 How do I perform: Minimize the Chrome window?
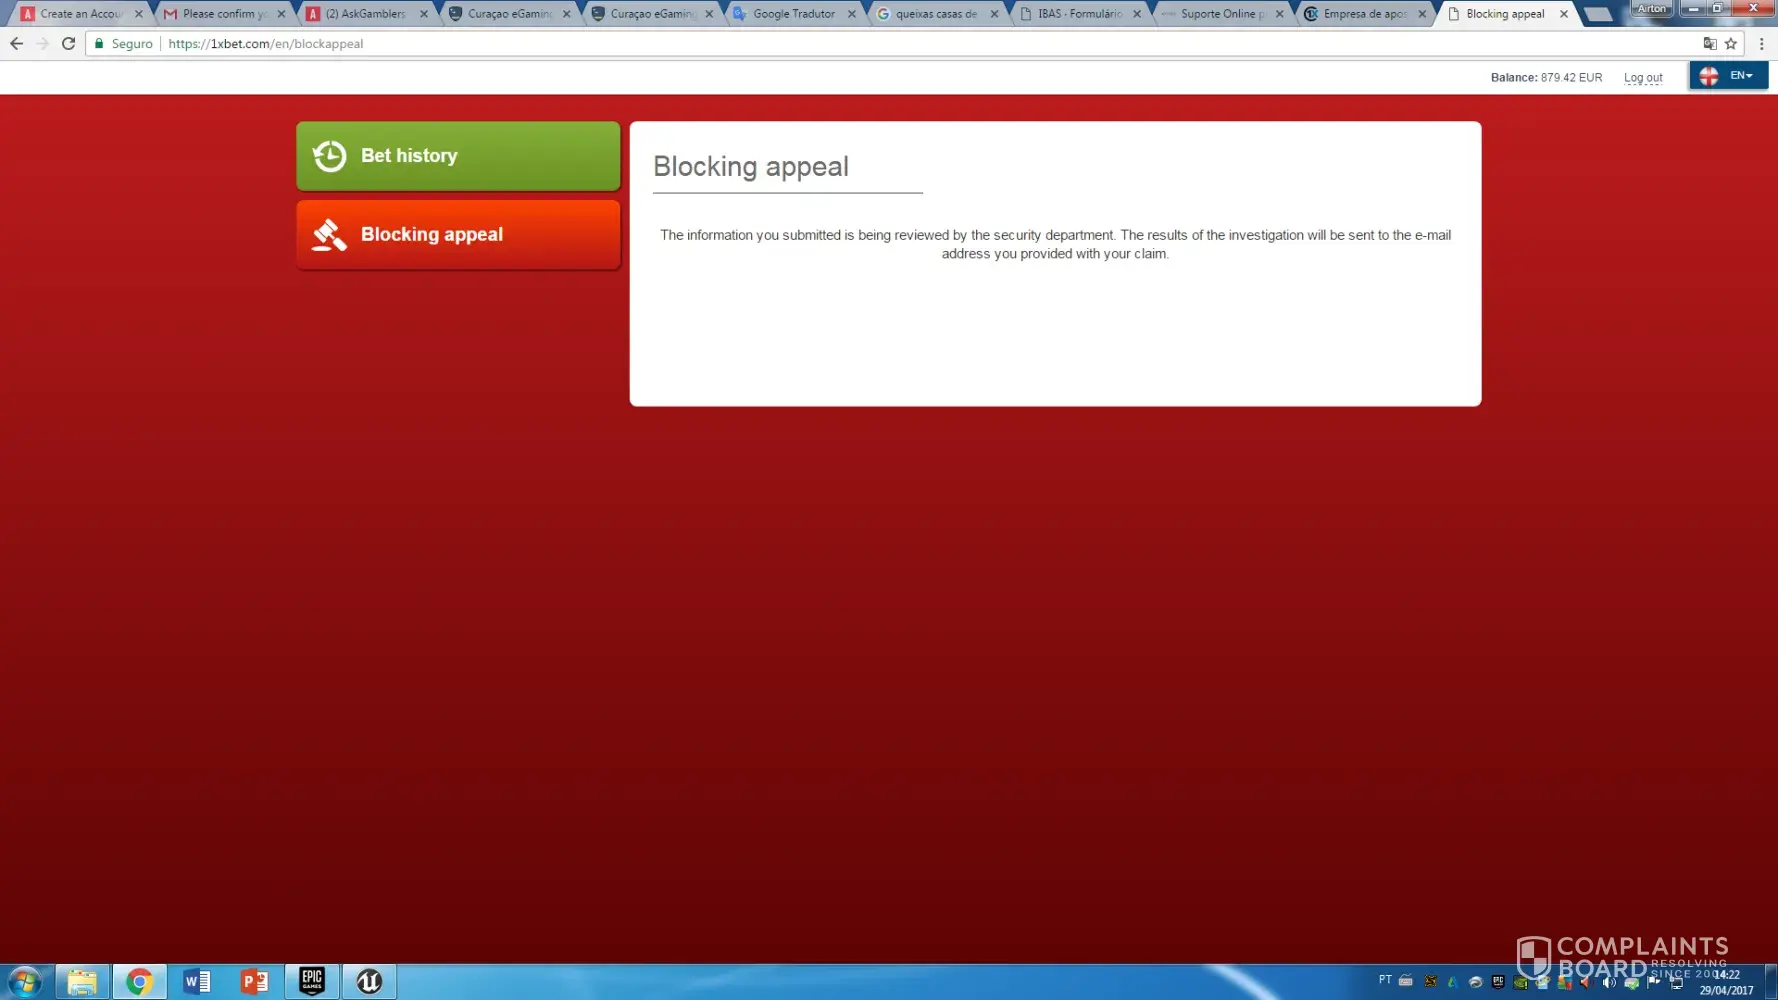pos(1693,8)
